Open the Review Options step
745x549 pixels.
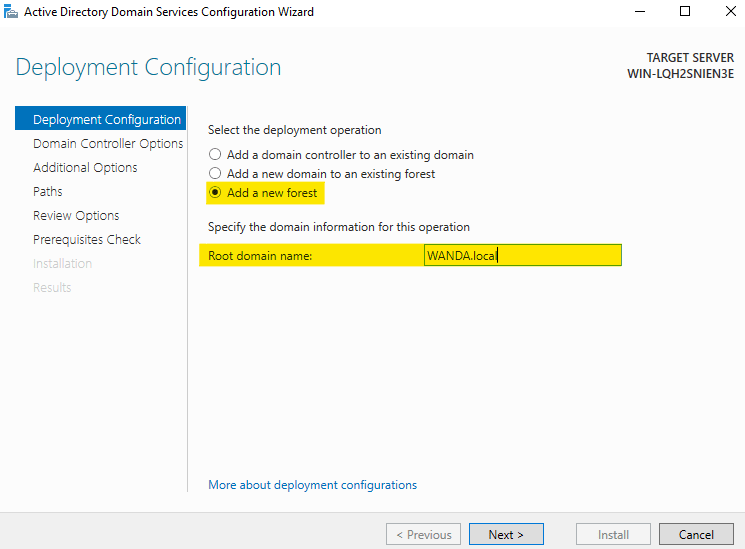pos(76,216)
